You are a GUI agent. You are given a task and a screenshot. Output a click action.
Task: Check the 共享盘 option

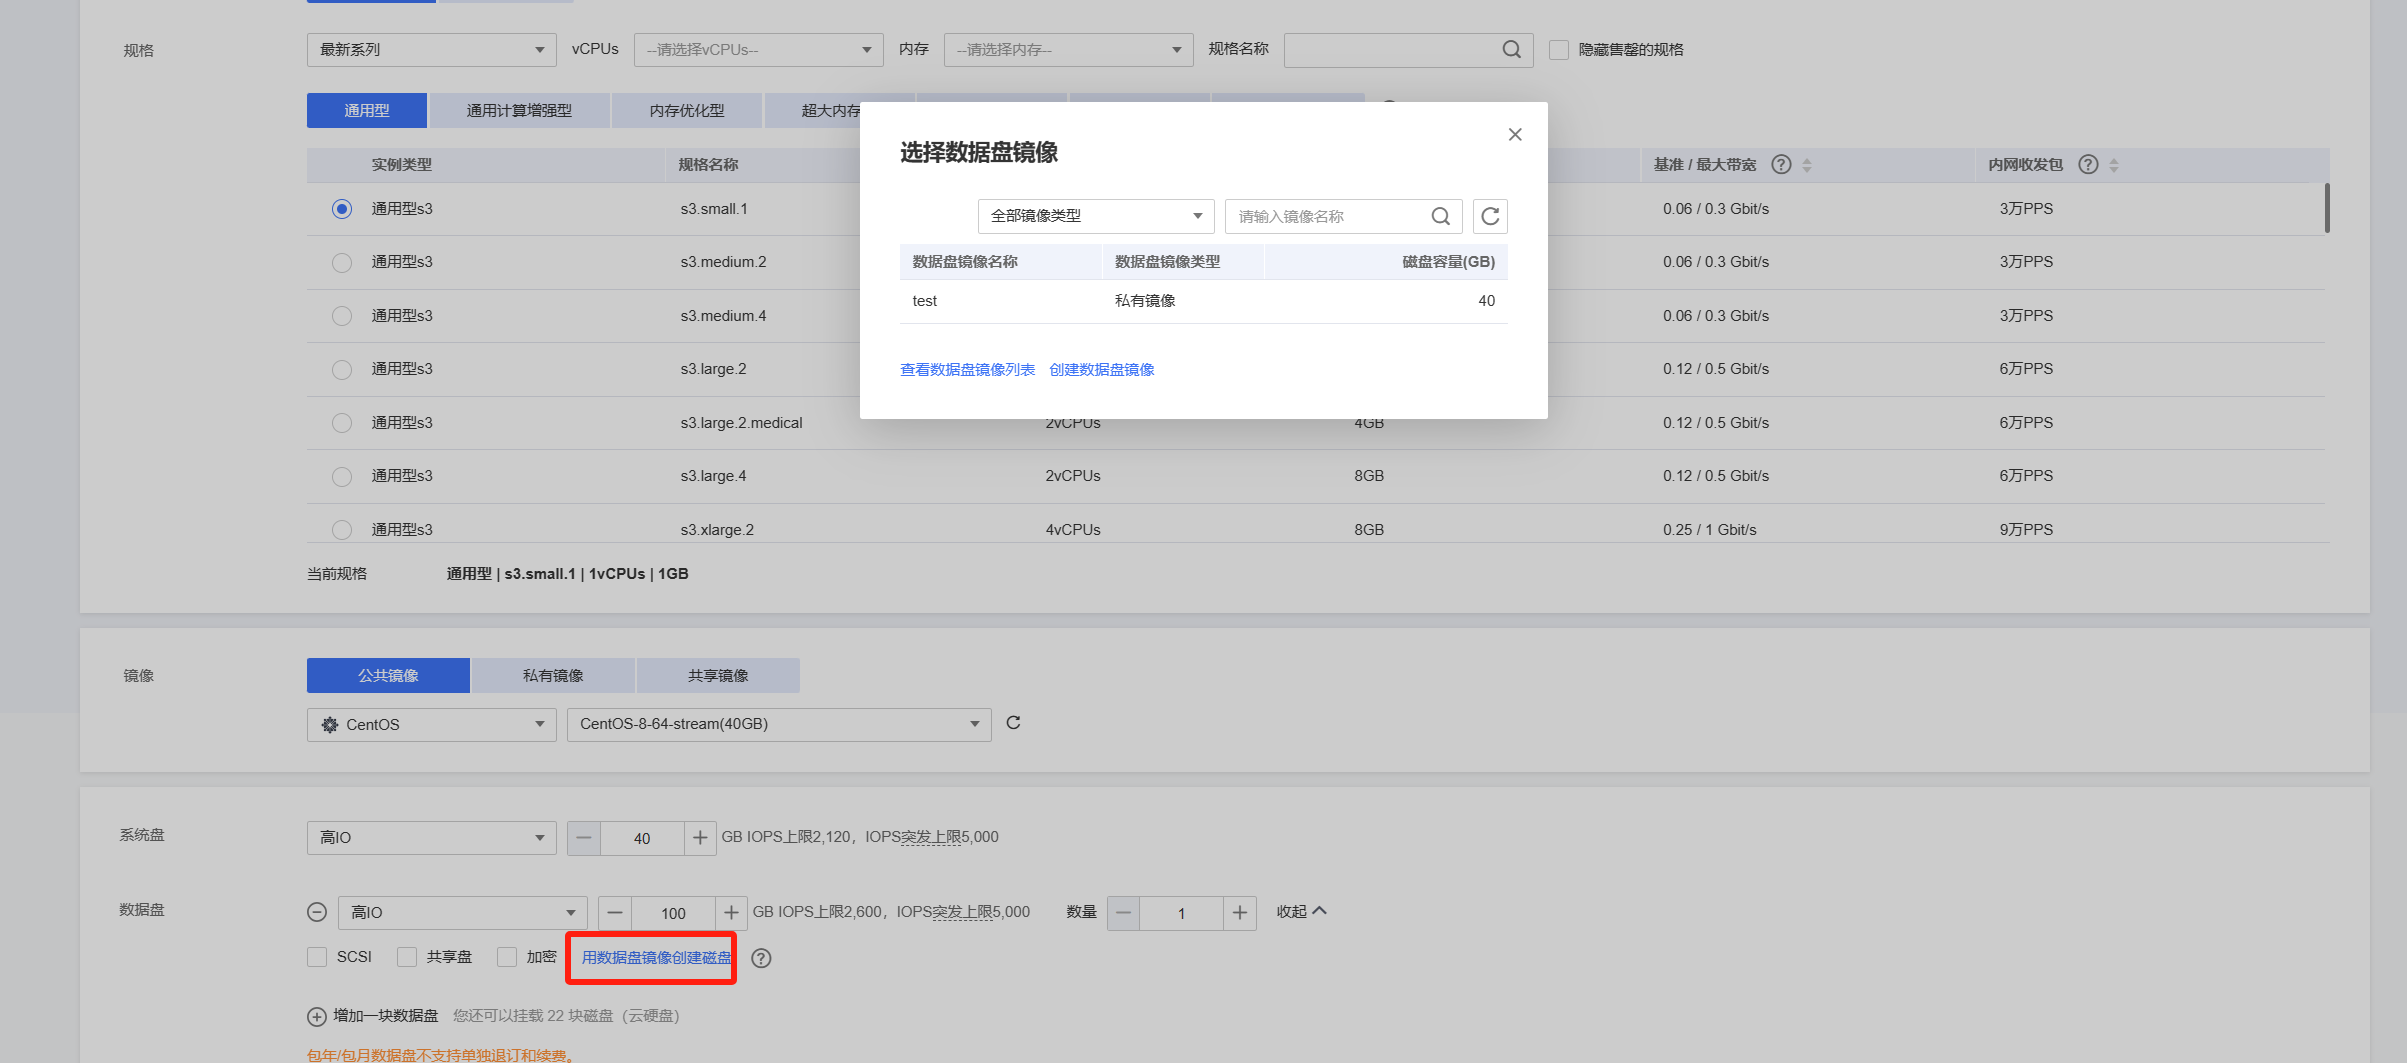(x=407, y=957)
